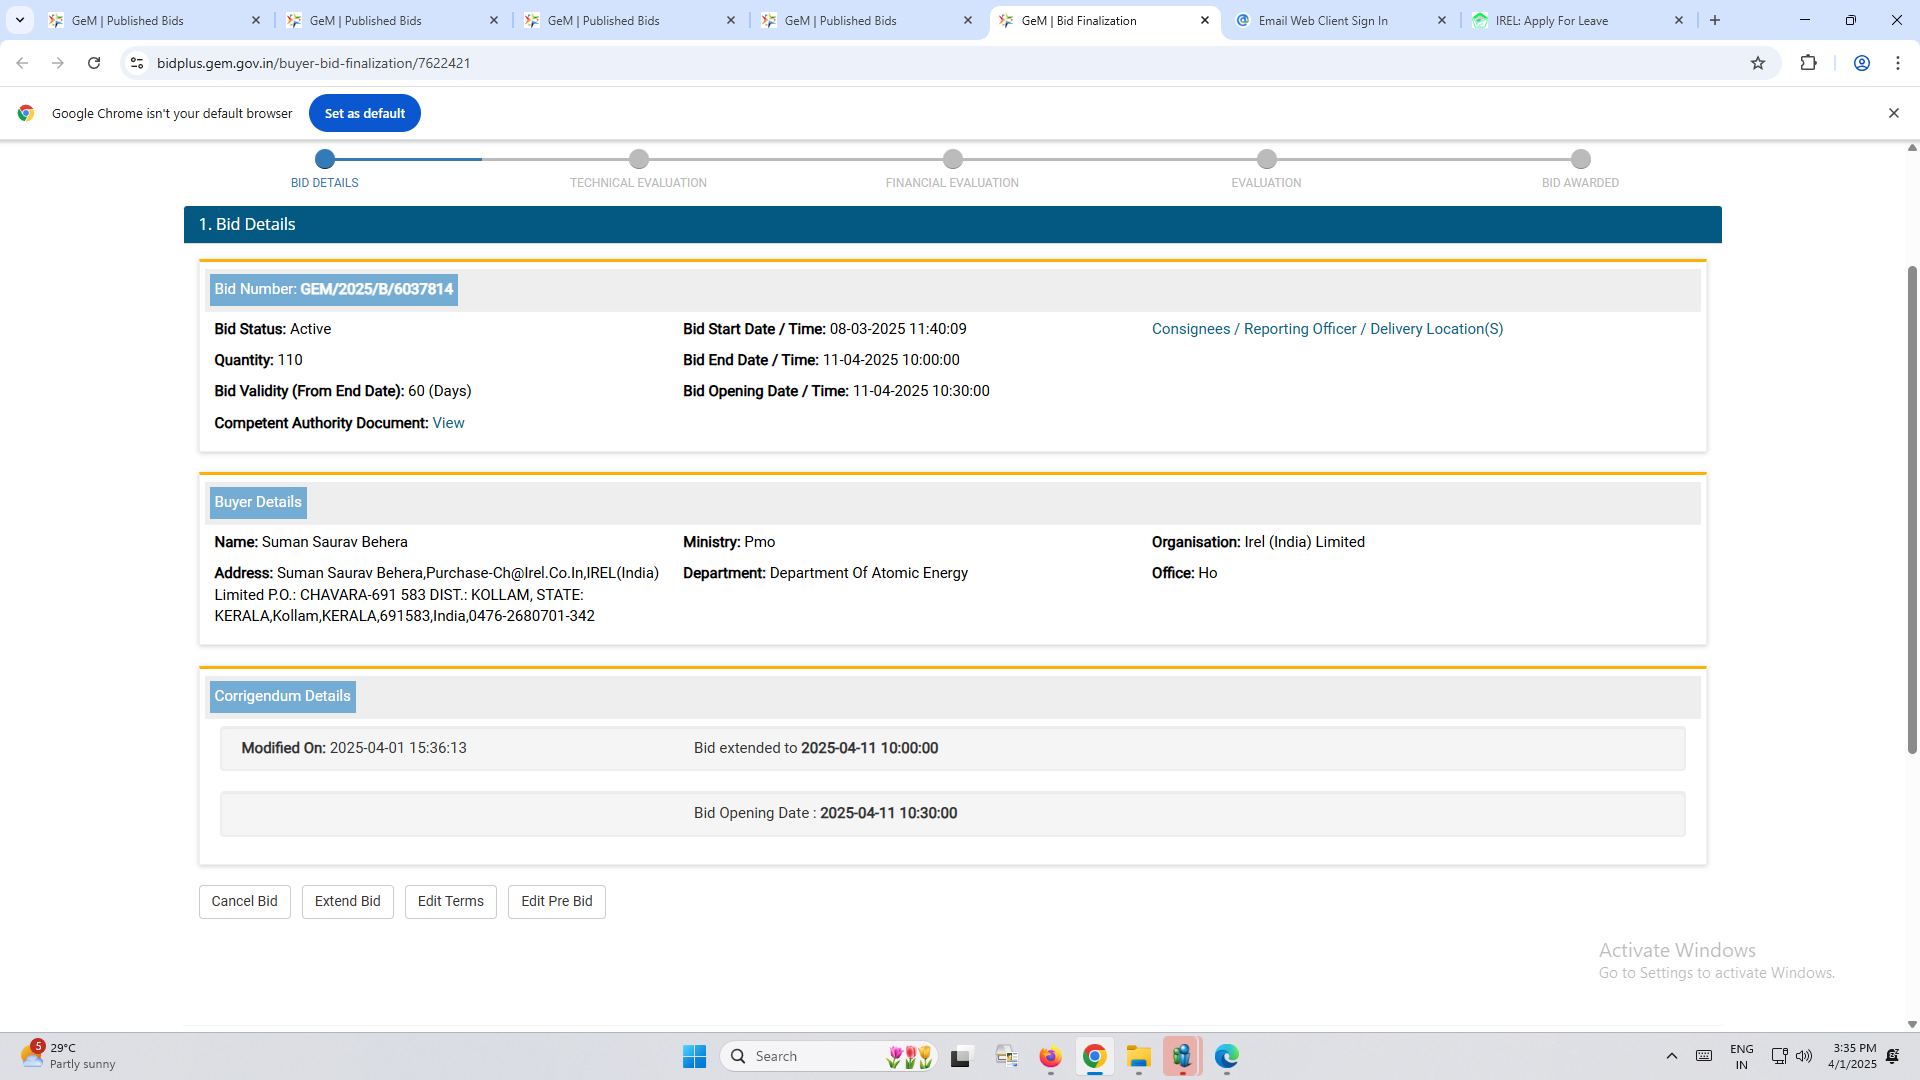Image resolution: width=1920 pixels, height=1080 pixels.
Task: Click the Extend Bid button
Action: 348,902
